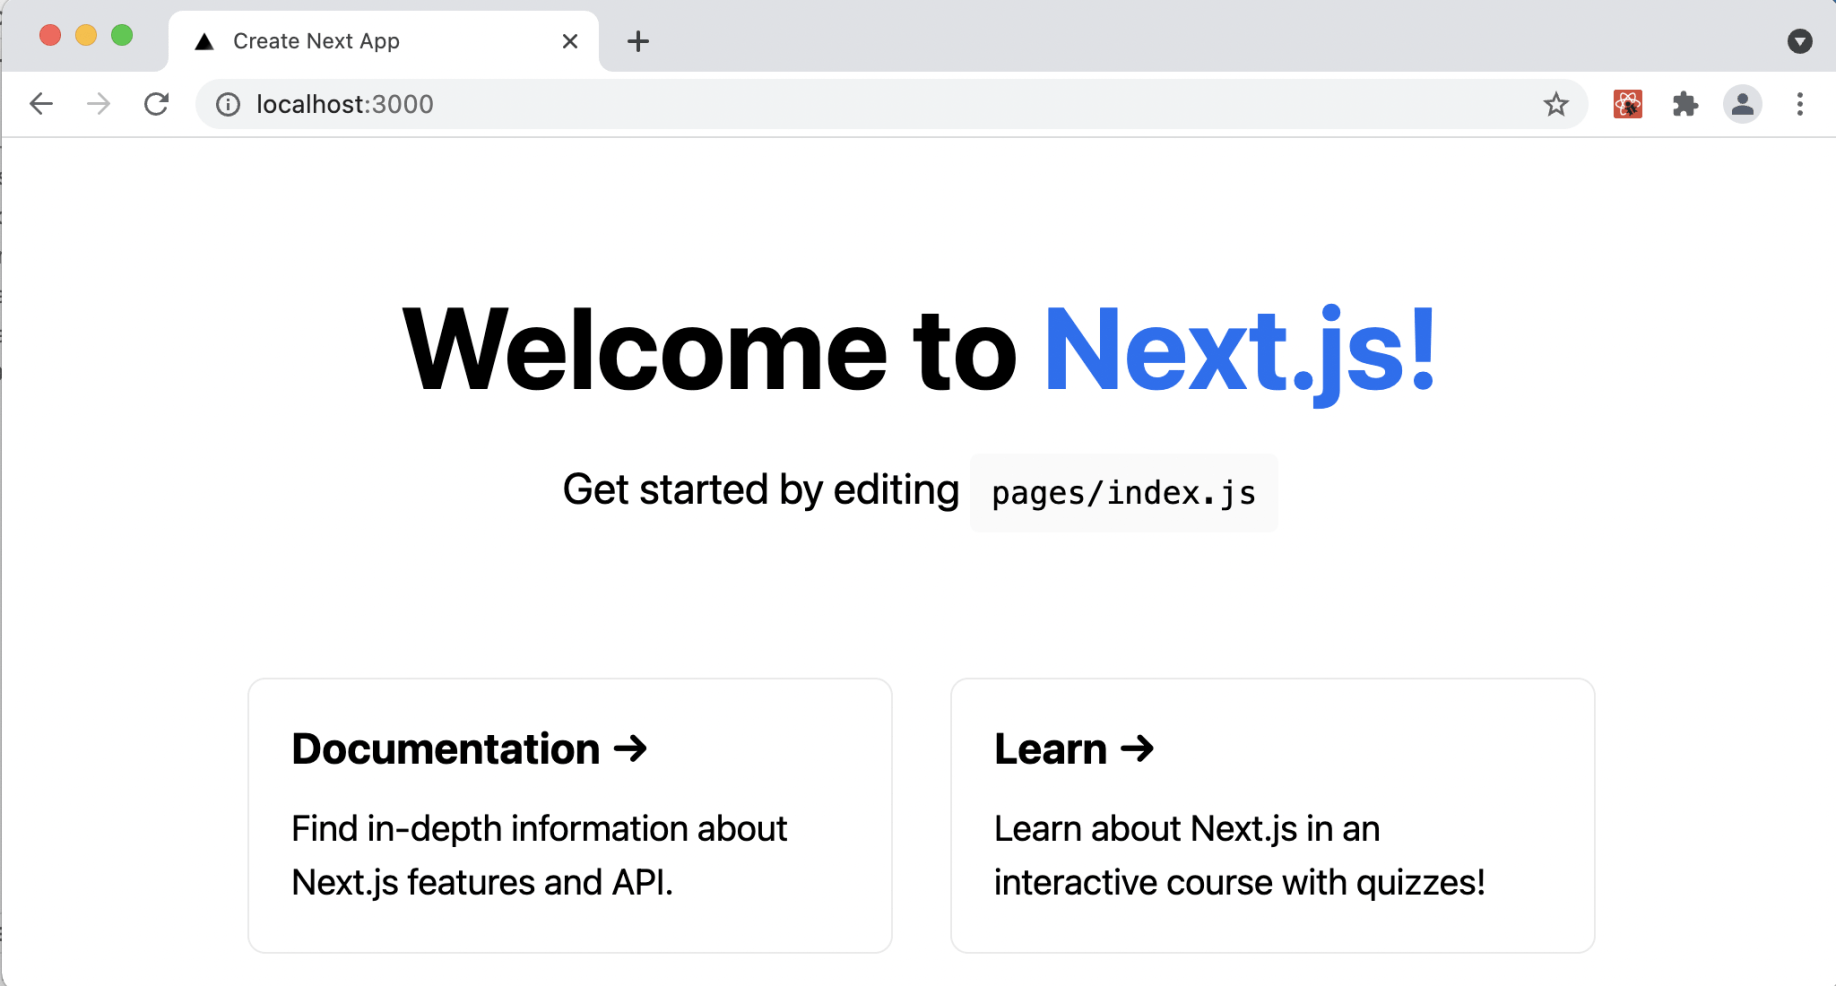Open the React Developer Tools extension icon
Viewport: 1836px width, 986px height.
[x=1627, y=104]
